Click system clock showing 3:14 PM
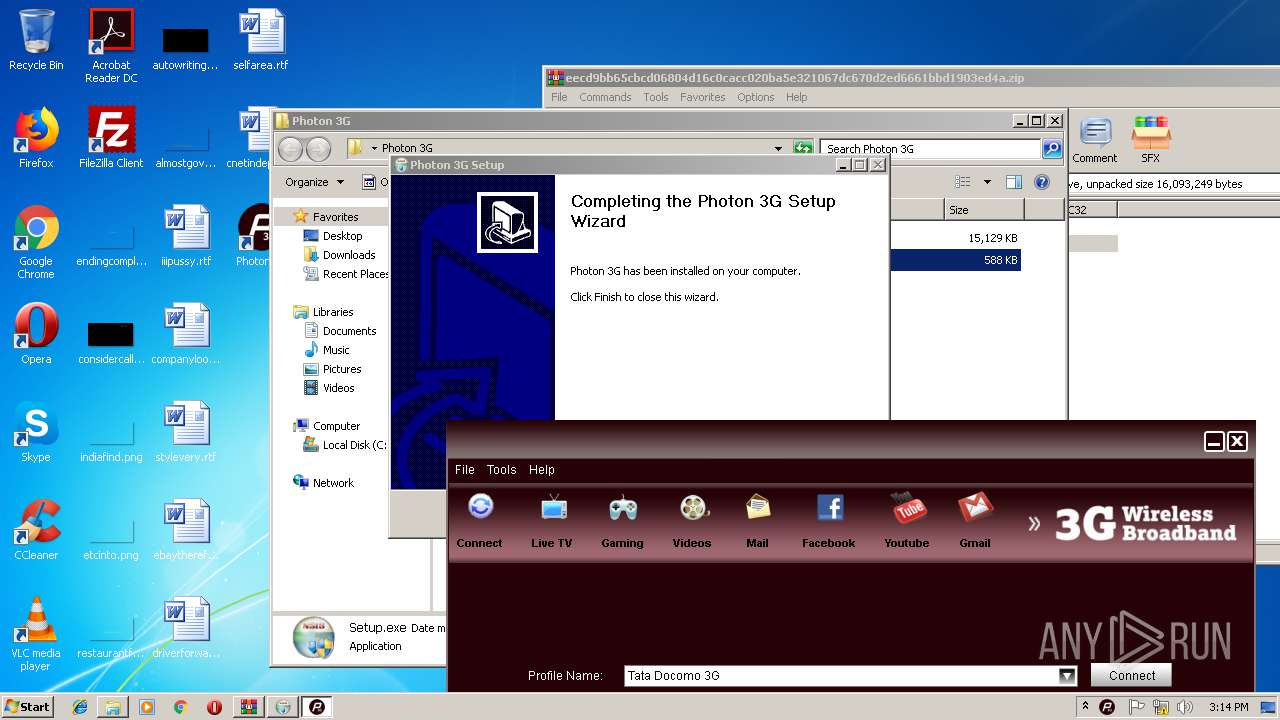Viewport: 1280px width, 720px height. [1228, 707]
